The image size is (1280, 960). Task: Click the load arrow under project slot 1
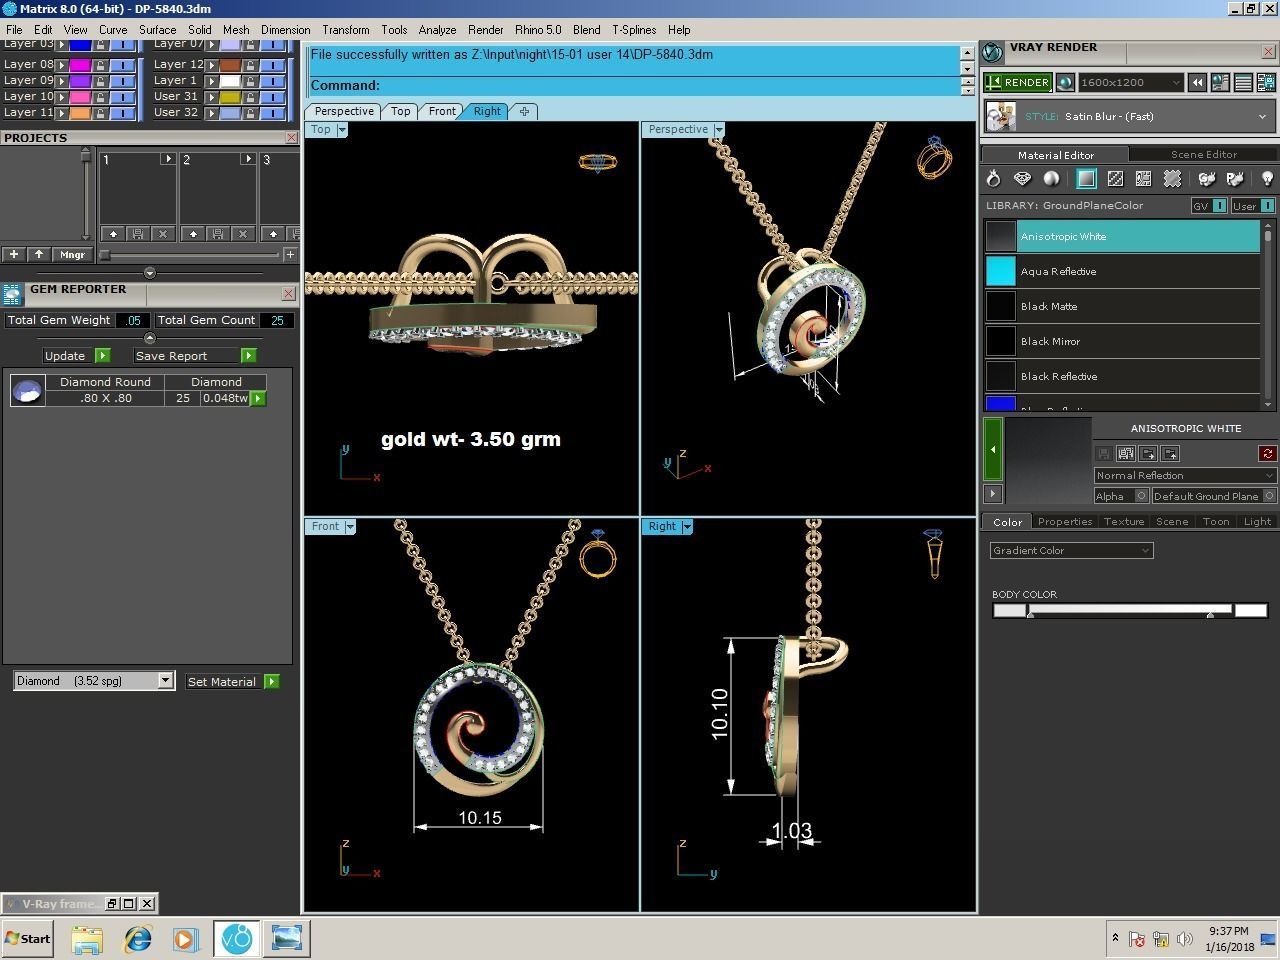click(x=113, y=233)
